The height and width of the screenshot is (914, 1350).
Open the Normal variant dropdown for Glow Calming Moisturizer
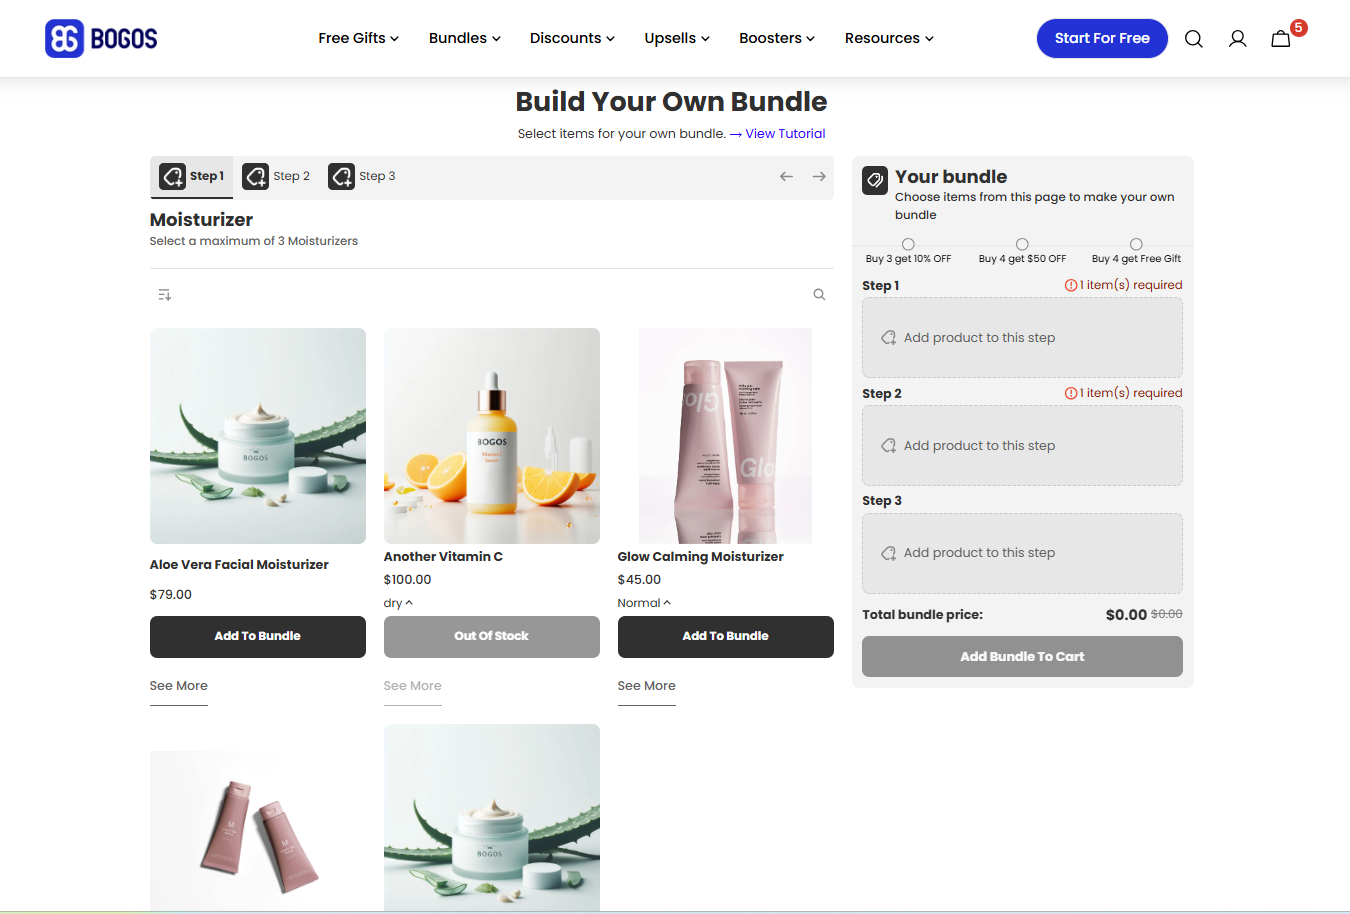[644, 602]
